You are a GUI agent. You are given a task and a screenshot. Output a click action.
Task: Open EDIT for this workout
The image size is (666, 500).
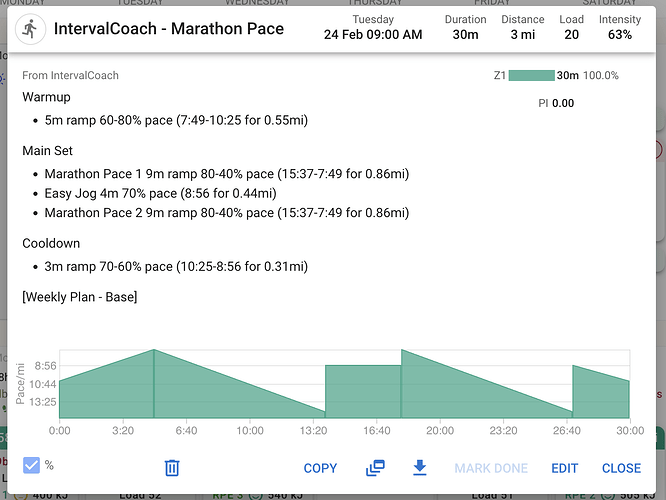point(564,468)
